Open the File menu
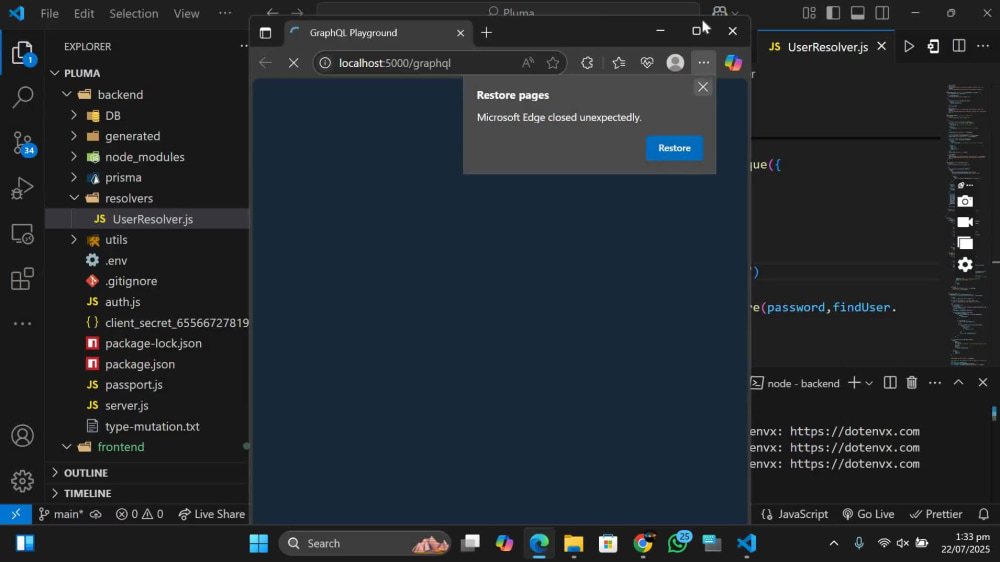Viewport: 1000px width, 562px height. pyautogui.click(x=49, y=13)
